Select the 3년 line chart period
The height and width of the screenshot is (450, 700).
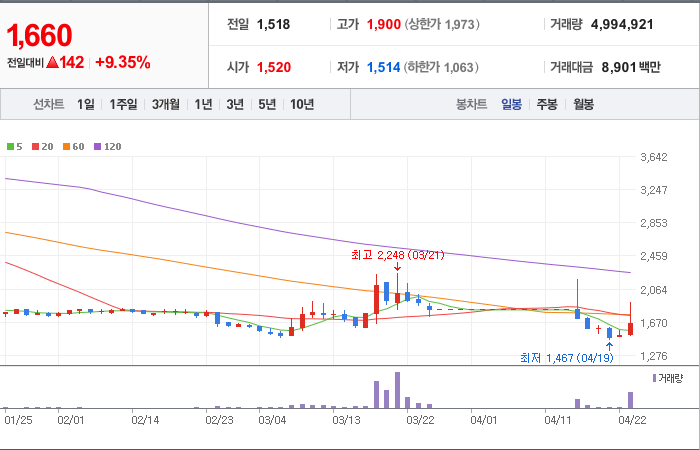[235, 104]
